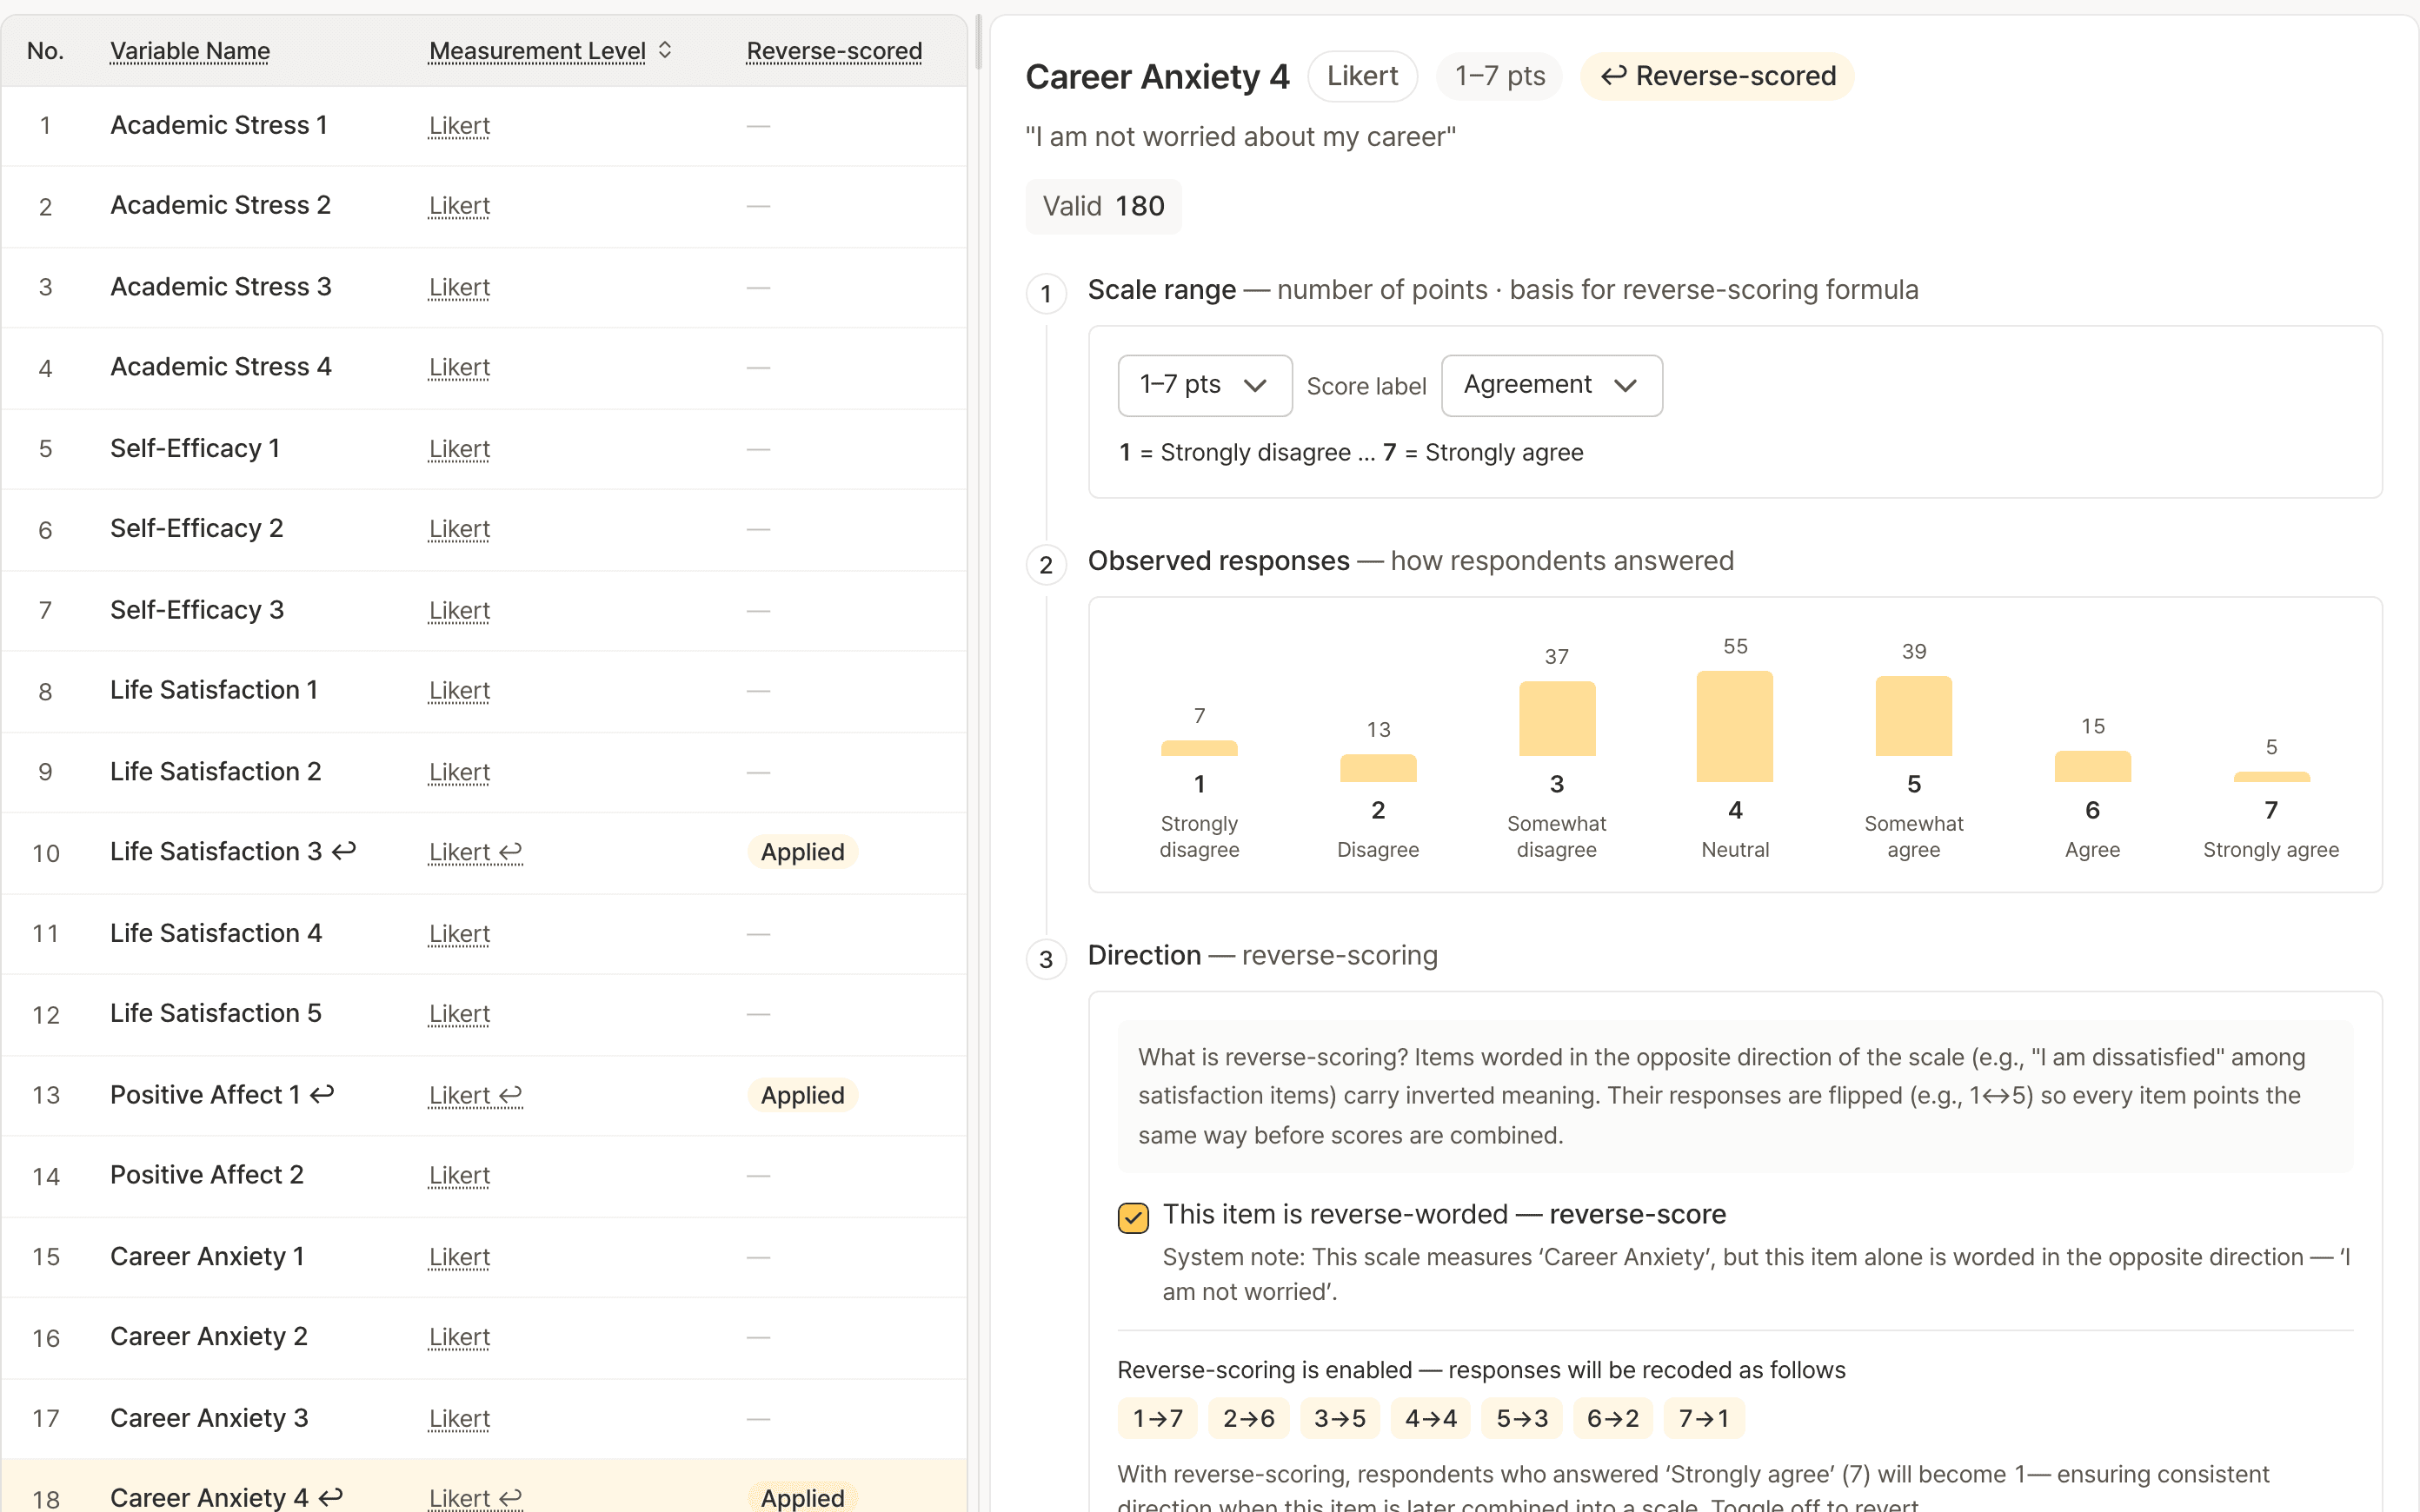
Task: Click the 2→6 recode chip
Action: tap(1248, 1418)
